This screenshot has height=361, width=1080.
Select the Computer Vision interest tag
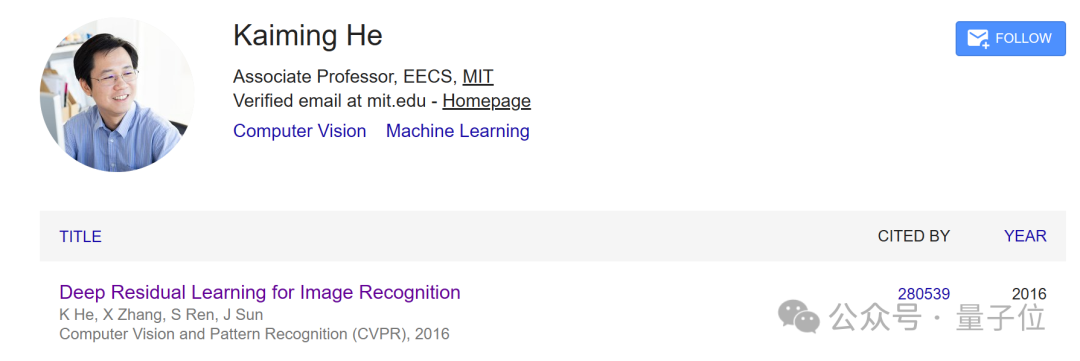(300, 131)
